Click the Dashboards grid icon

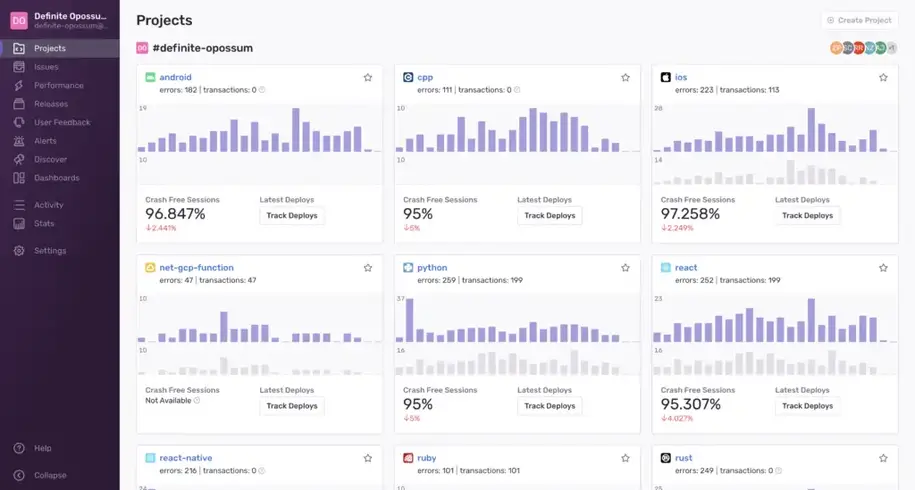tap(19, 178)
